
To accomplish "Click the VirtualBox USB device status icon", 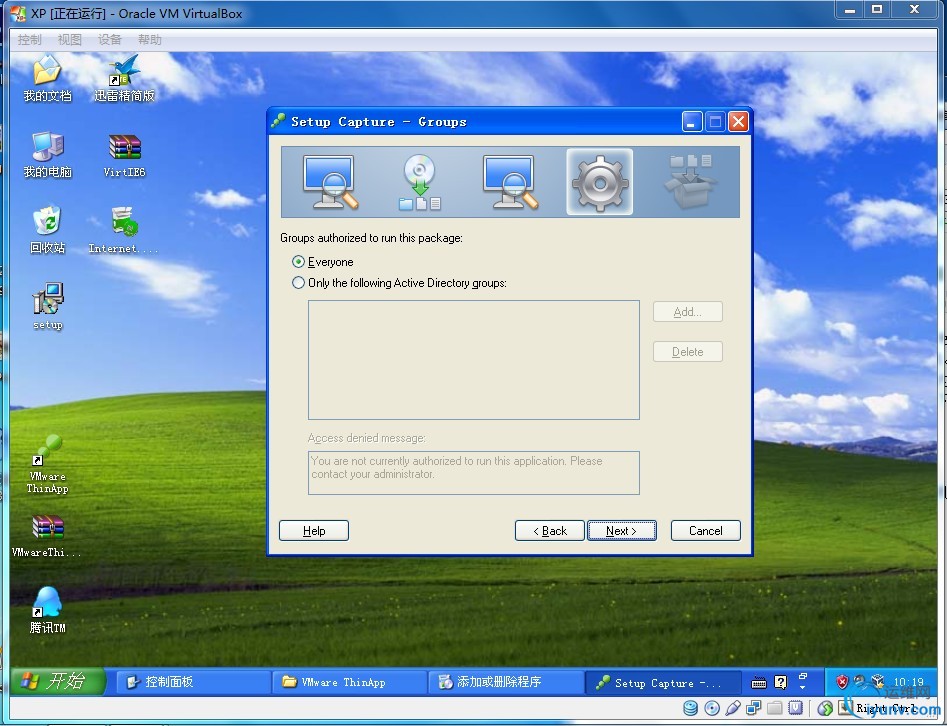I will coord(733,708).
